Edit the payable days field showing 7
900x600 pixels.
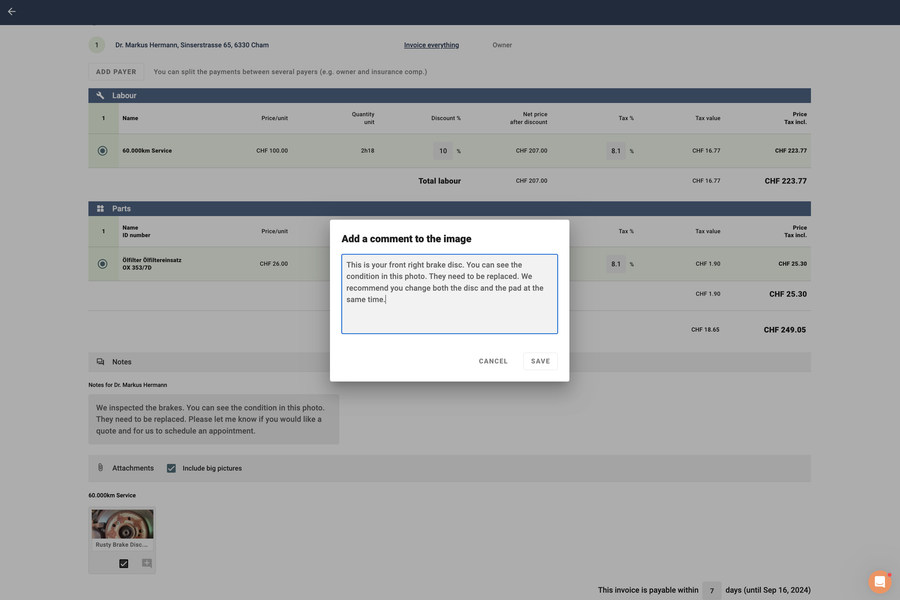tap(712, 590)
